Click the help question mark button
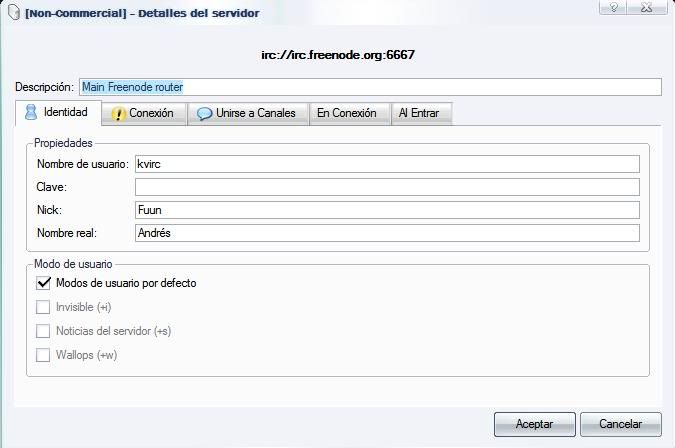This screenshot has height=448, width=675. pyautogui.click(x=613, y=7)
